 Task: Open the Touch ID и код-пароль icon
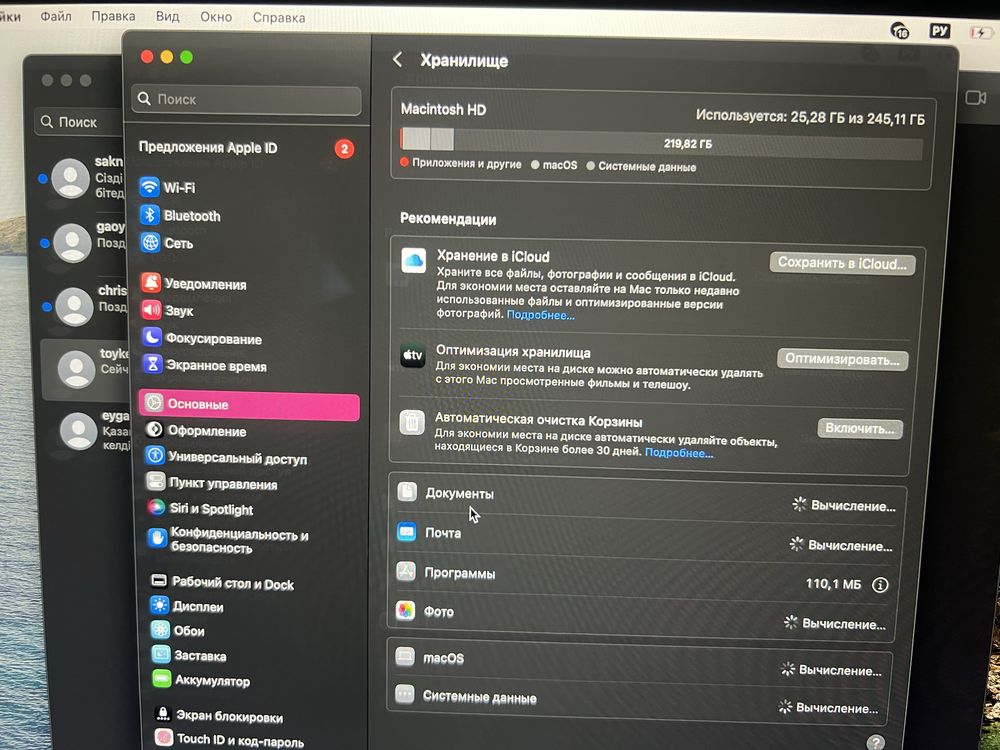point(163,738)
